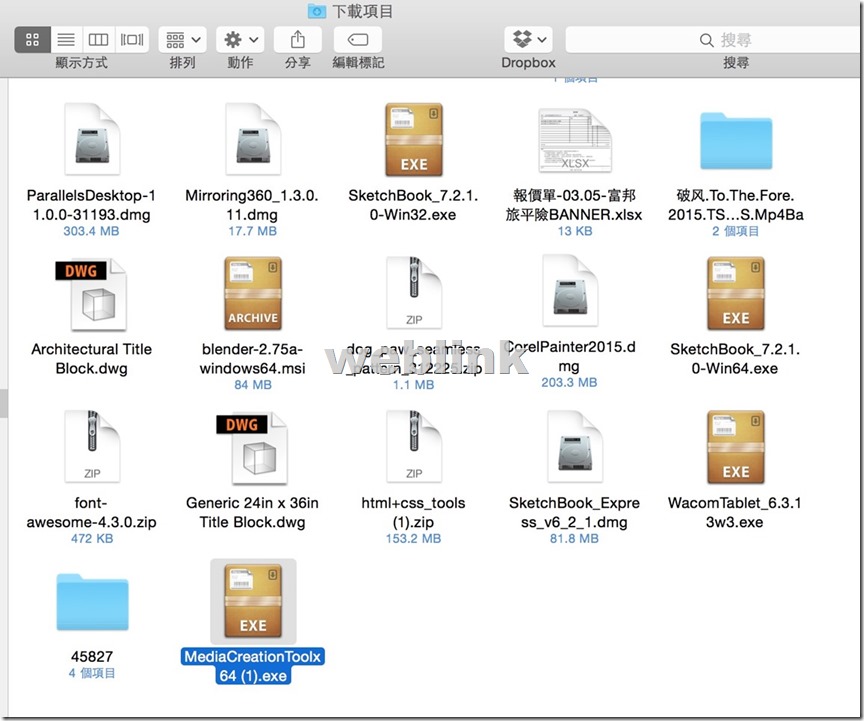Click the edit tags button
Screen dimensions: 864x721
click(x=358, y=40)
